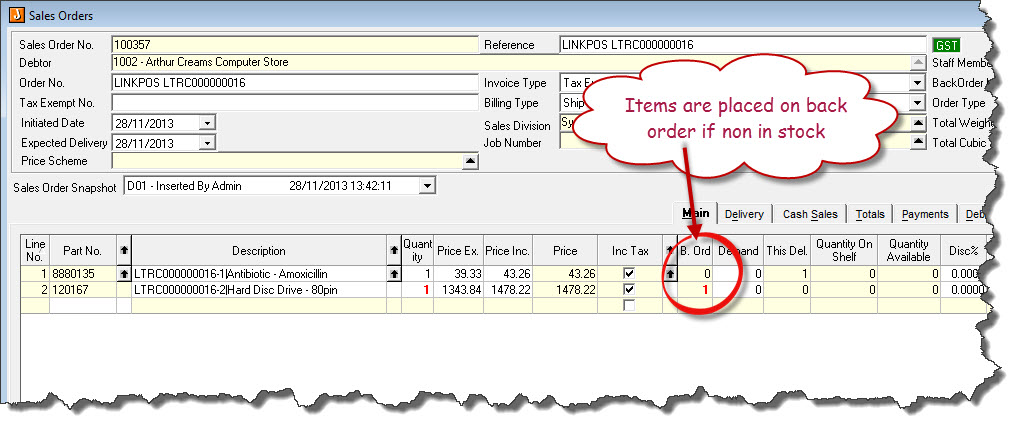The width and height of the screenshot is (1023, 433).
Task: Open the Job Number lookup arrow
Action: pyautogui.click(x=918, y=142)
